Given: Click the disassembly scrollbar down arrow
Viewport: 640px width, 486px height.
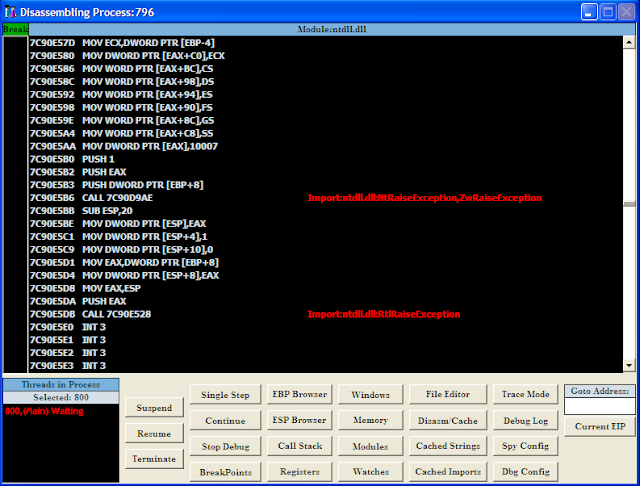Looking at the screenshot, I should tap(629, 365).
